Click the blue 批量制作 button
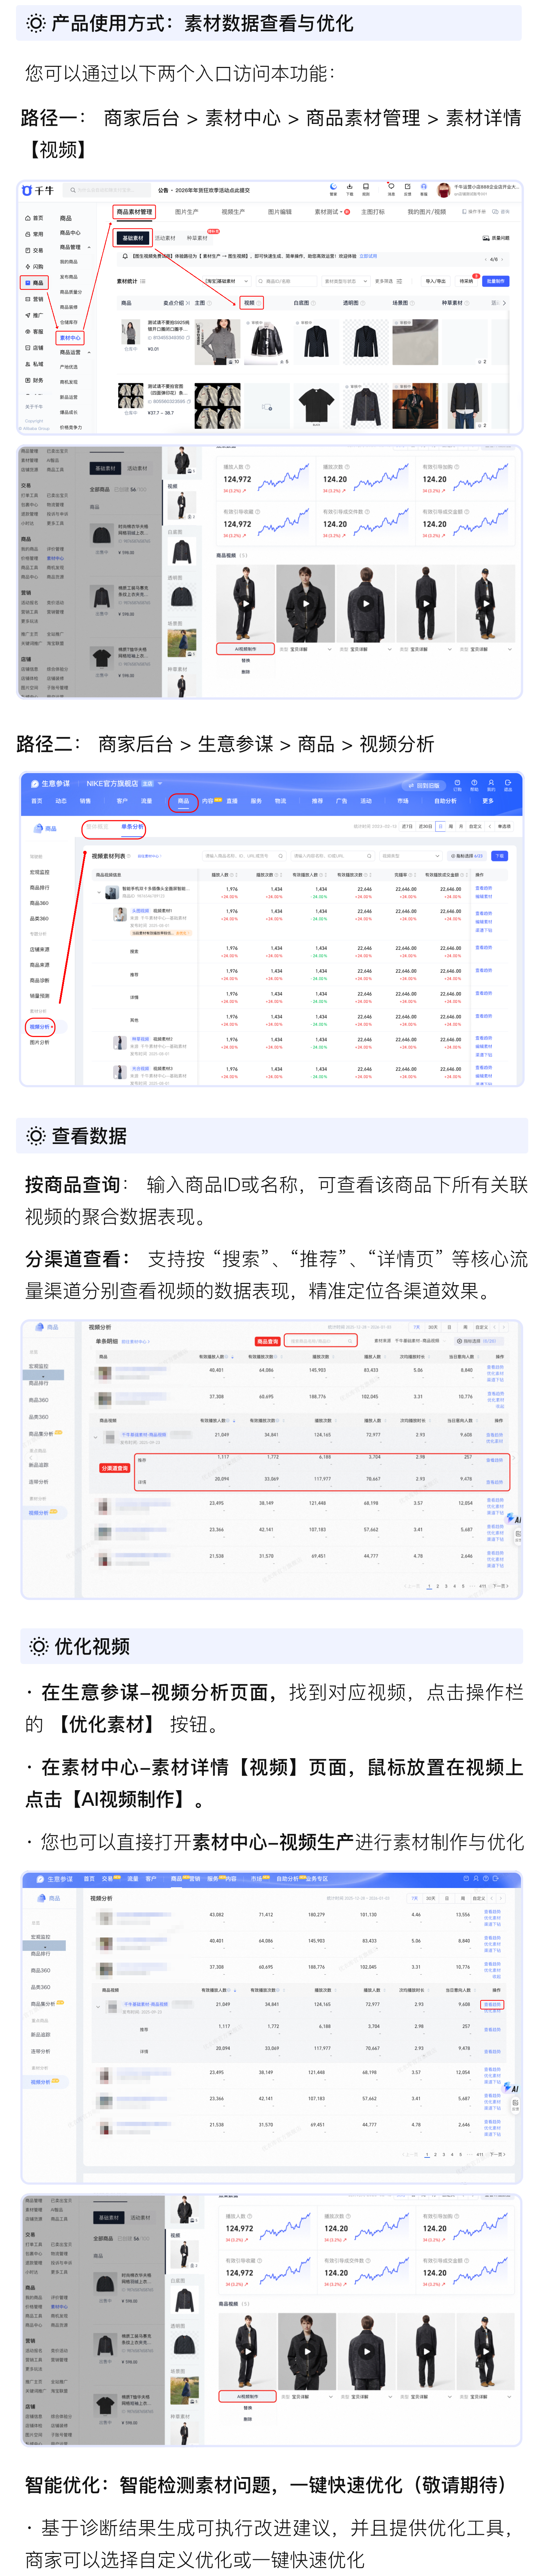Image resolution: width=545 pixels, height=2576 pixels. coord(496,281)
